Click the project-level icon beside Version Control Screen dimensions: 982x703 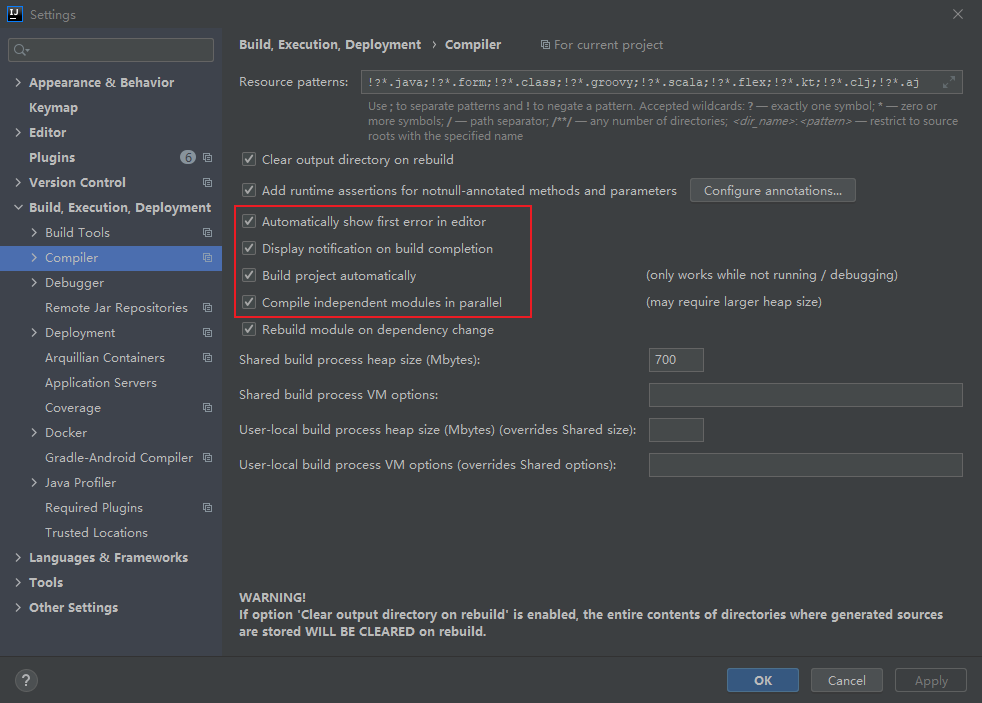coord(207,183)
